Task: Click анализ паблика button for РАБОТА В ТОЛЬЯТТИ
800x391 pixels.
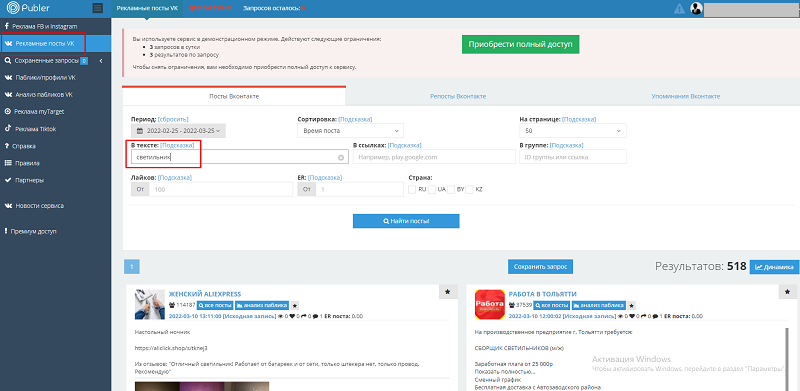Action: pyautogui.click(x=598, y=305)
